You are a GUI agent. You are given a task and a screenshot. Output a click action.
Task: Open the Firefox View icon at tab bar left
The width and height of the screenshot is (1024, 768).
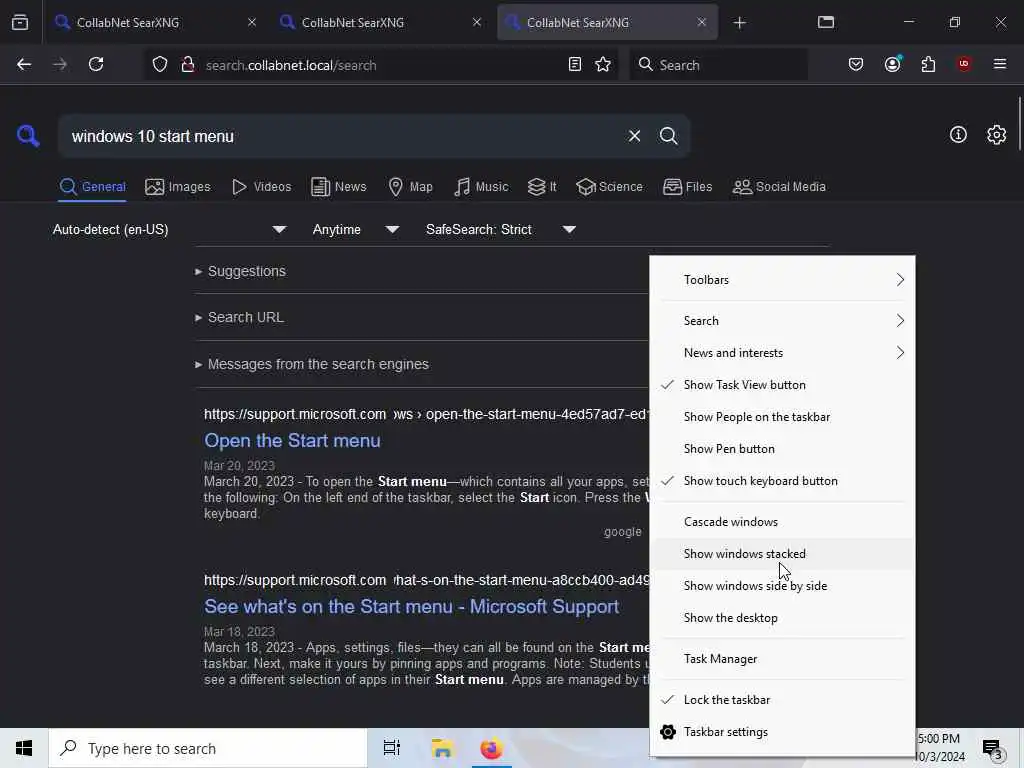coord(20,22)
